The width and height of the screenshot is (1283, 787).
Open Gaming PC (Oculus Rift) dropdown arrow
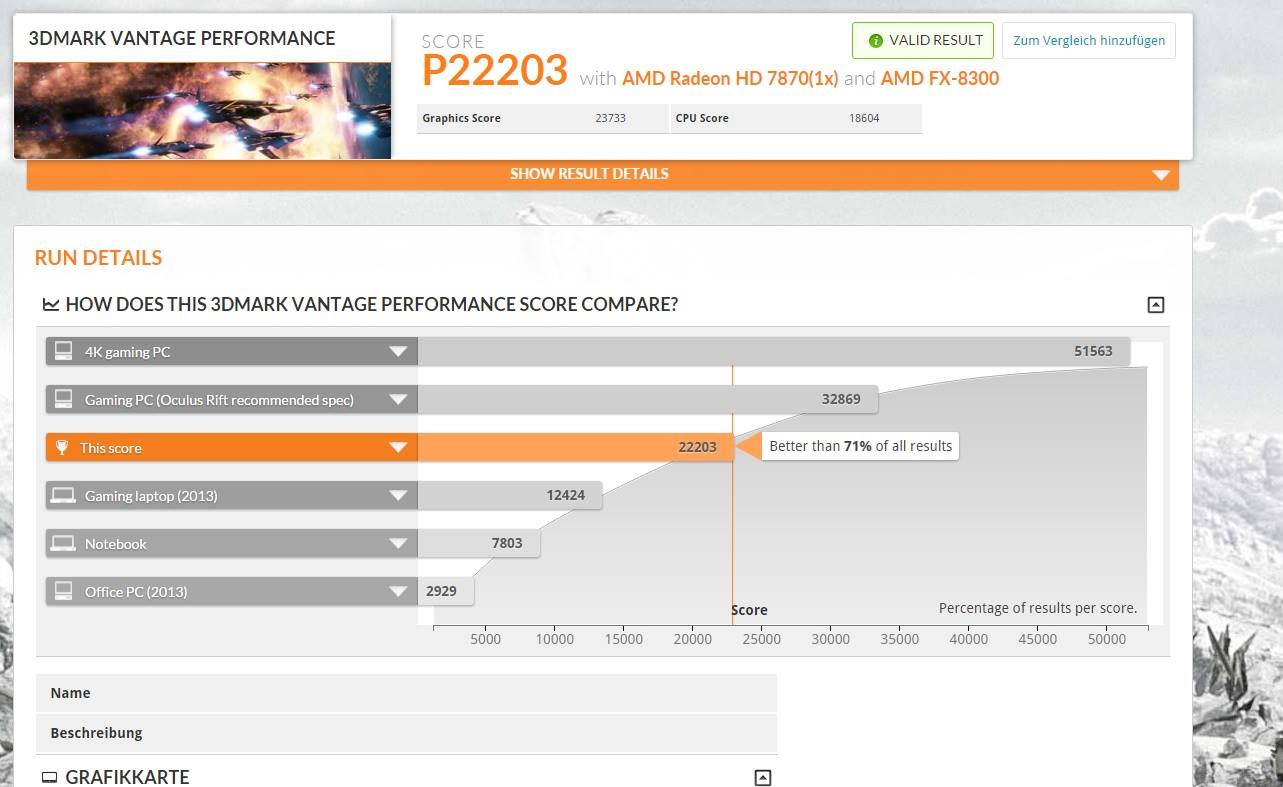(x=398, y=400)
